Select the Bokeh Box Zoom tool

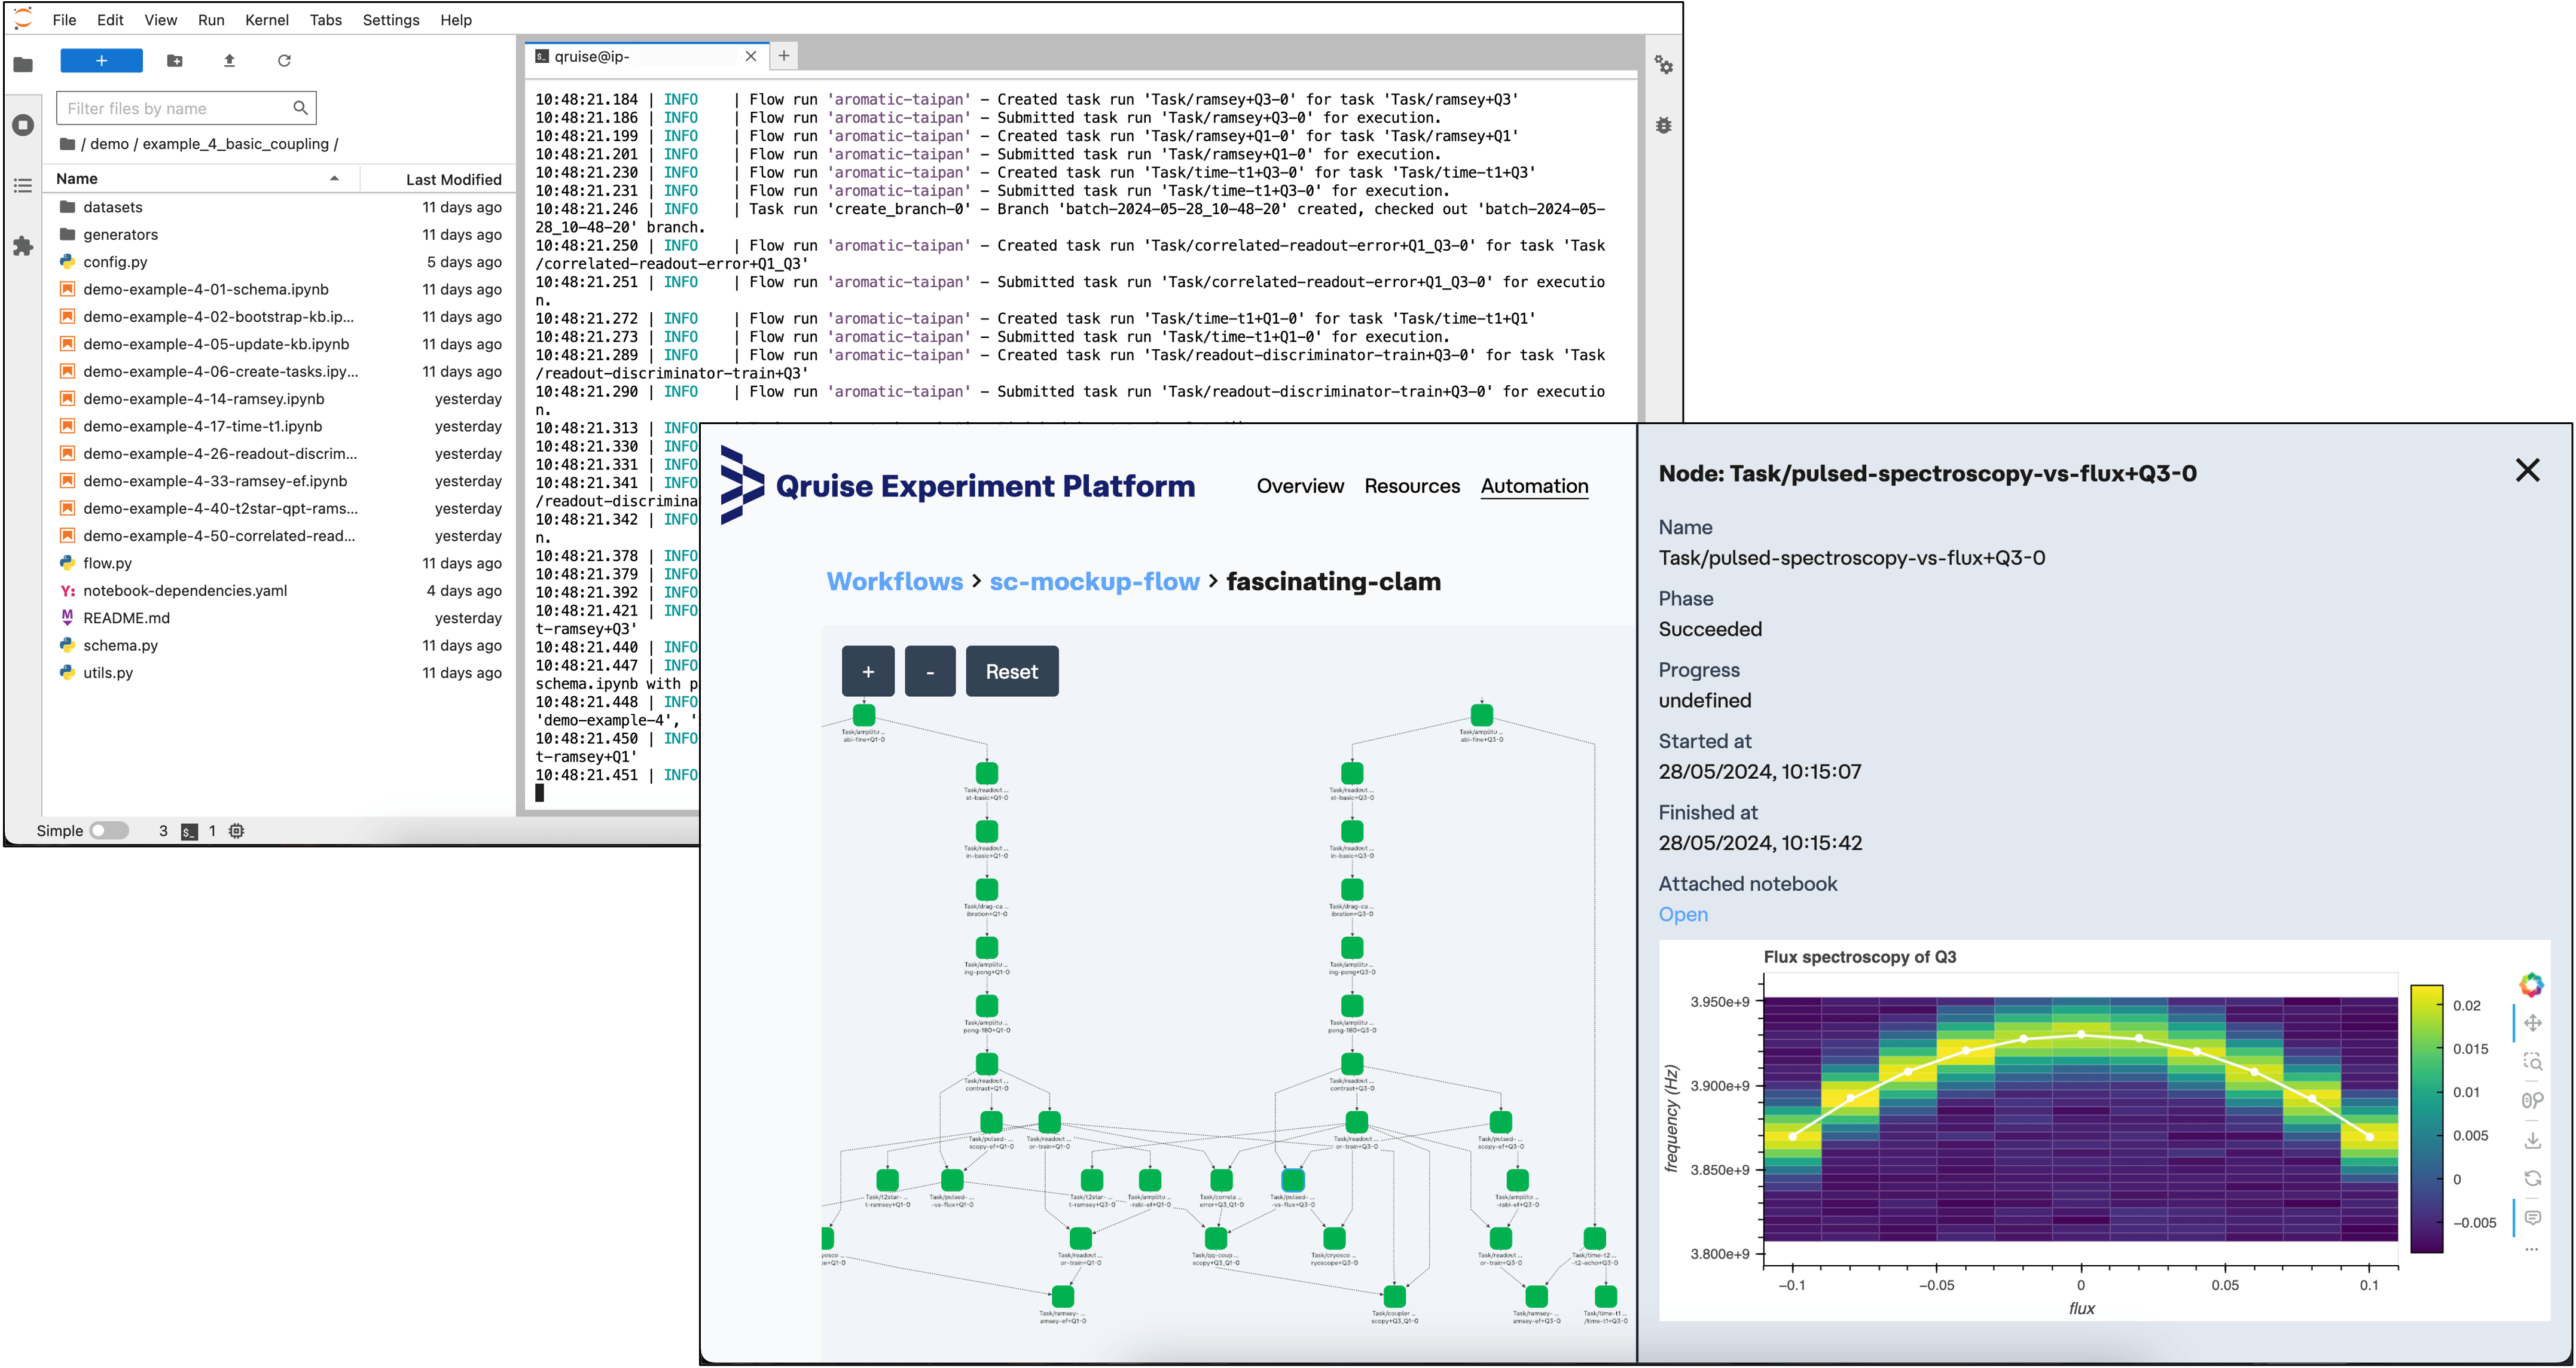point(2532,1062)
